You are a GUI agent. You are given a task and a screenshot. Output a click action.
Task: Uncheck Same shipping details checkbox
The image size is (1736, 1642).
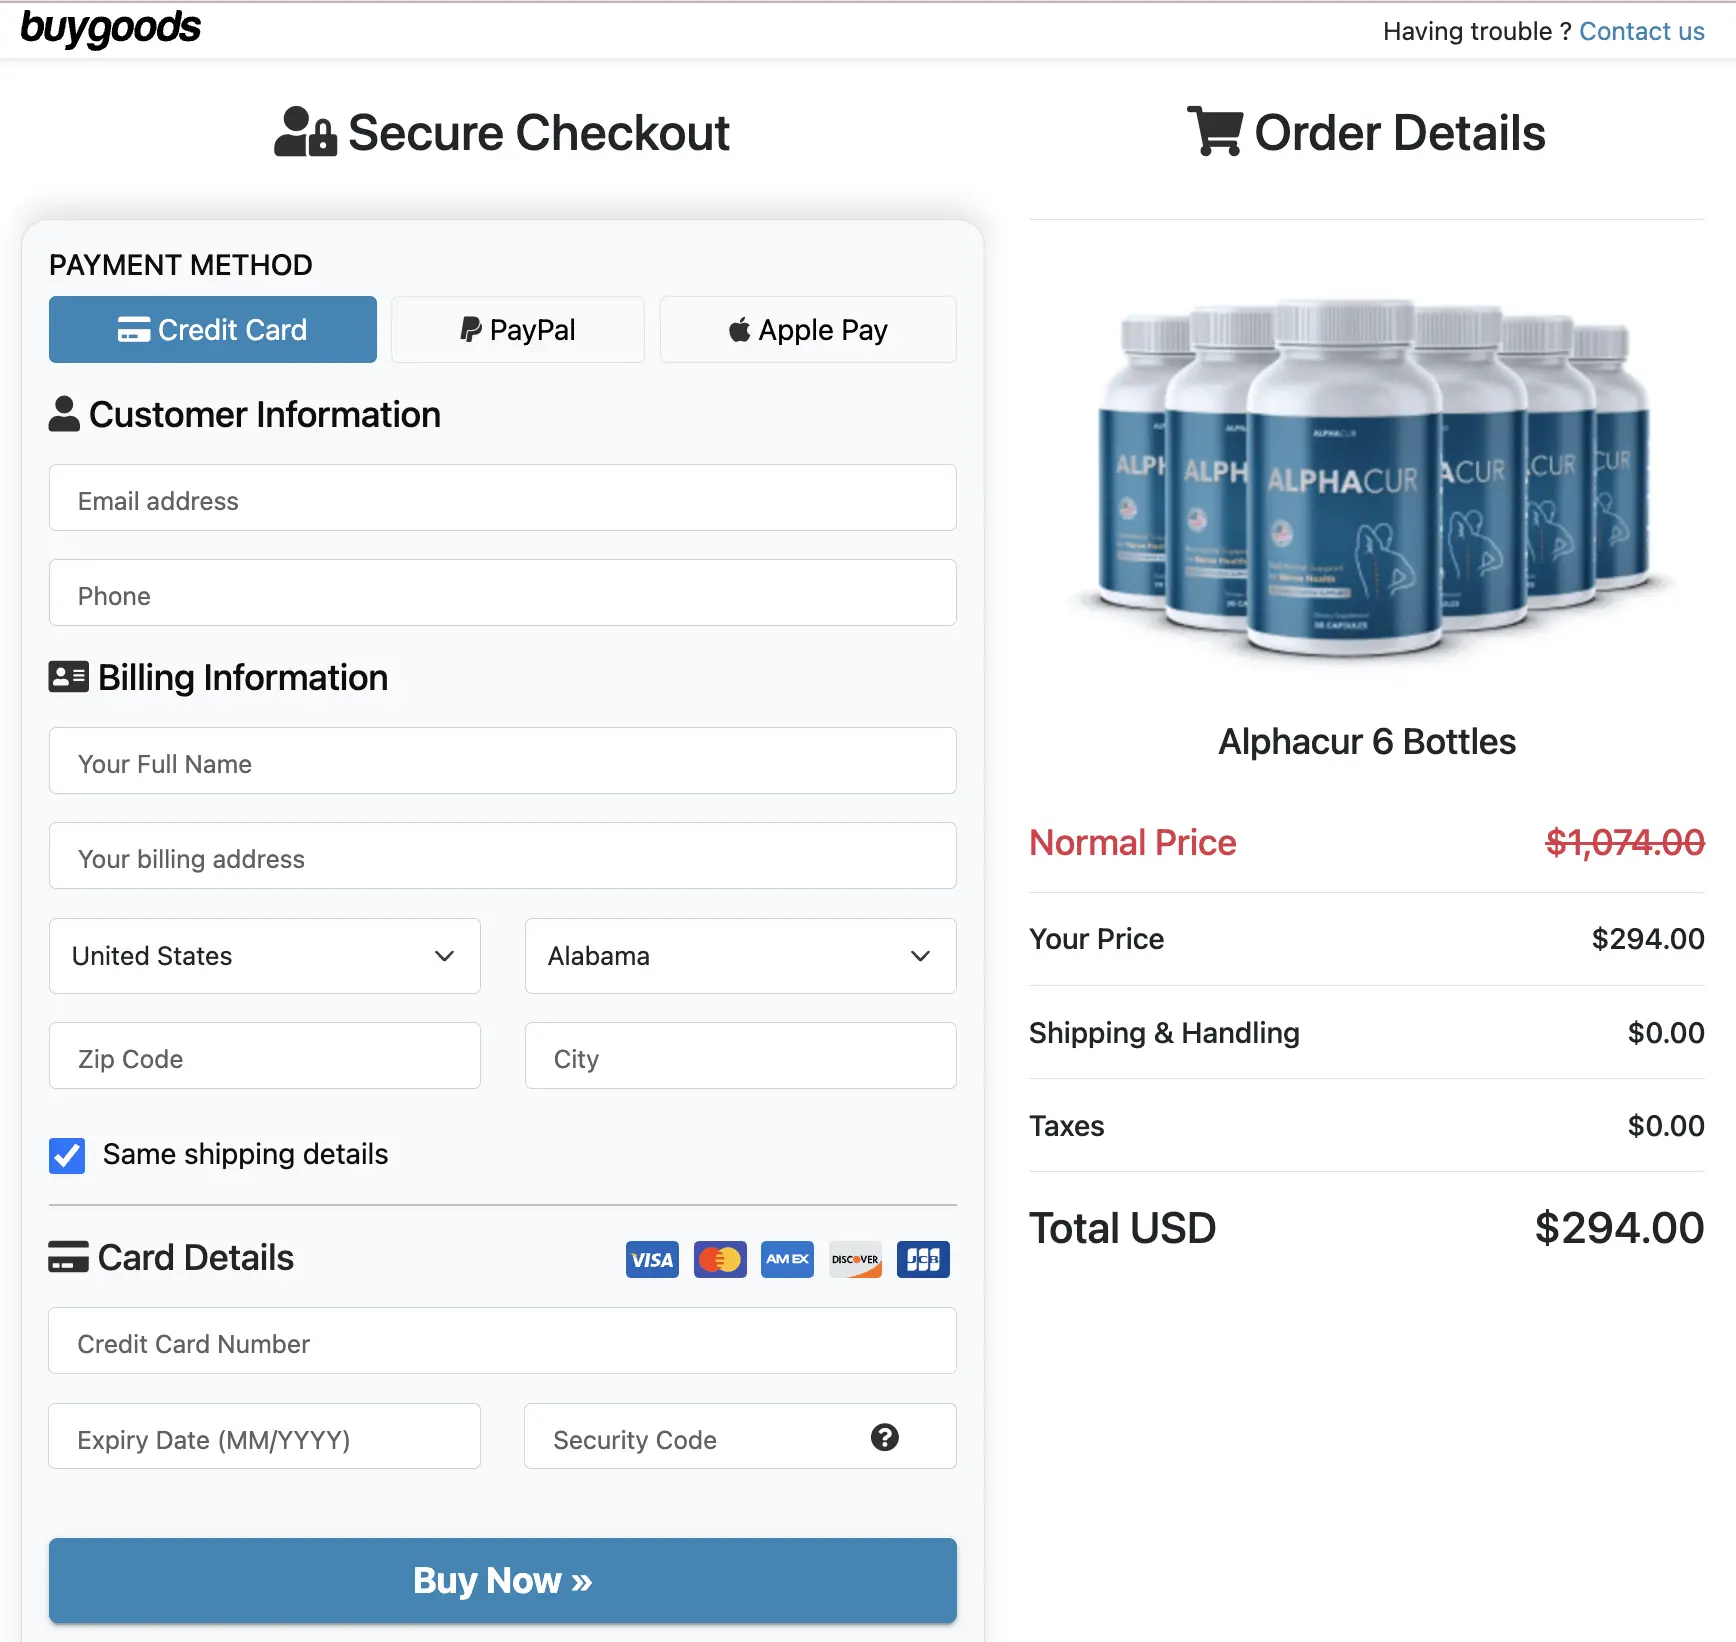click(x=67, y=1156)
